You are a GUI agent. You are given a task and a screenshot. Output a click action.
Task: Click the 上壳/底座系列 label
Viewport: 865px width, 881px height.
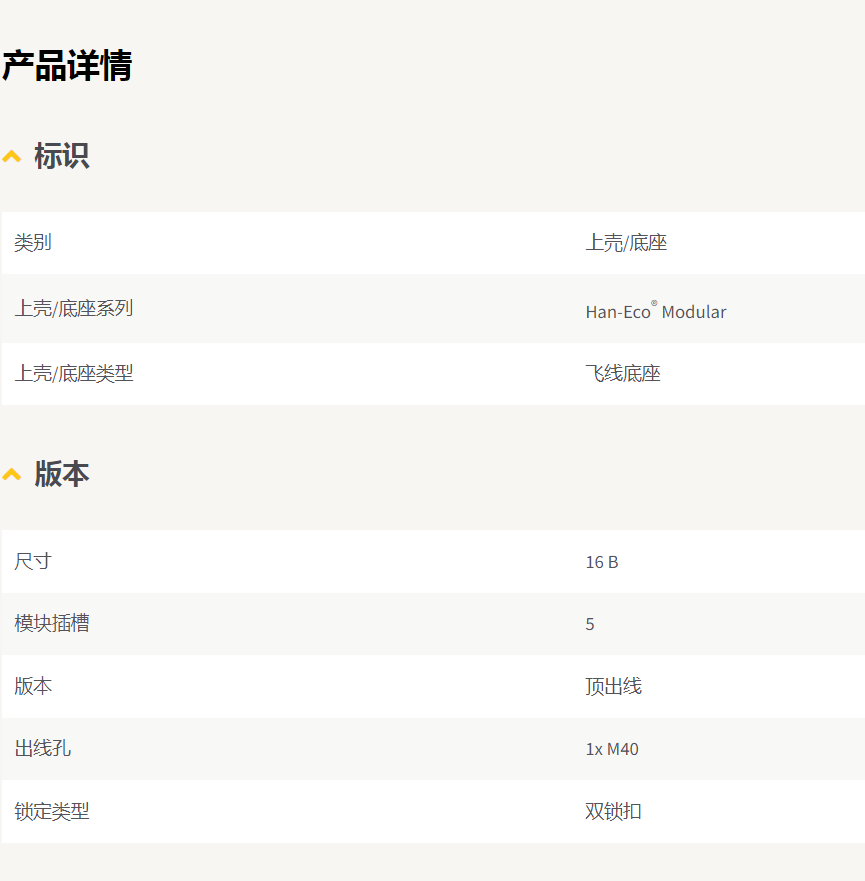(x=74, y=308)
